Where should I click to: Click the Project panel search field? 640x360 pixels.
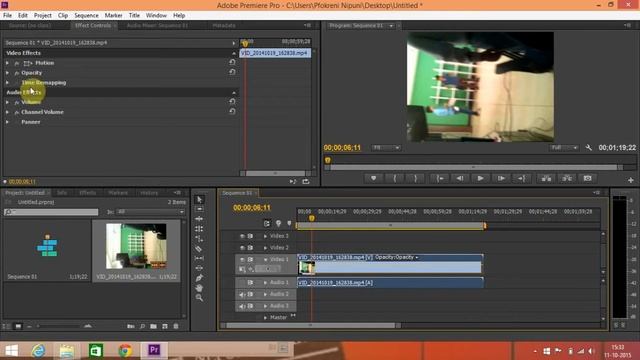click(51, 212)
